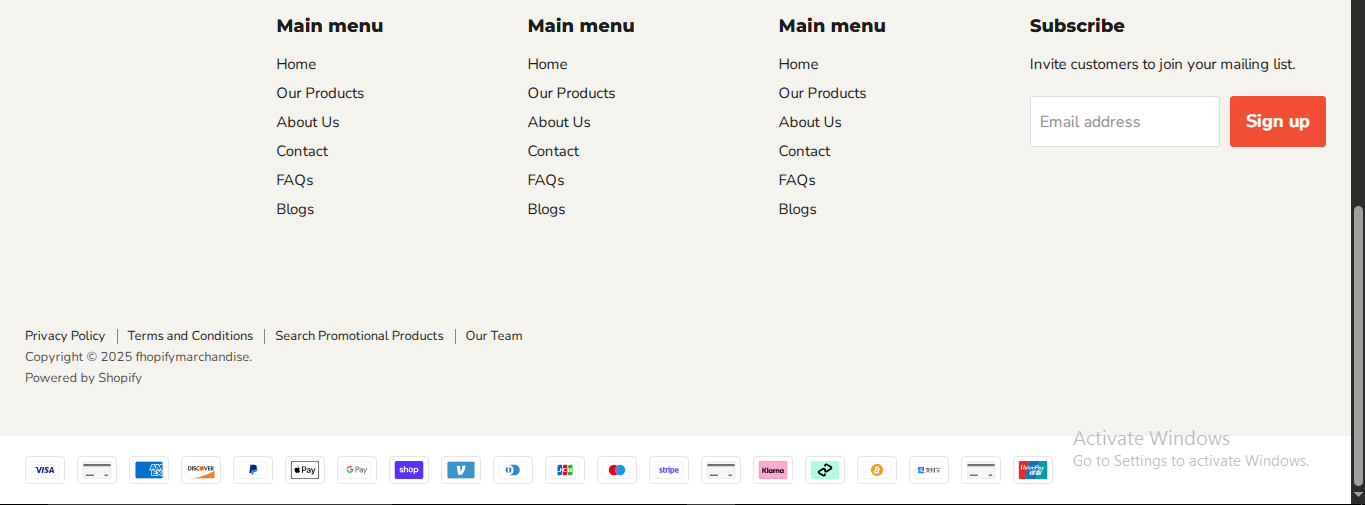1365x505 pixels.
Task: Click the Klarna payment icon
Action: click(773, 470)
